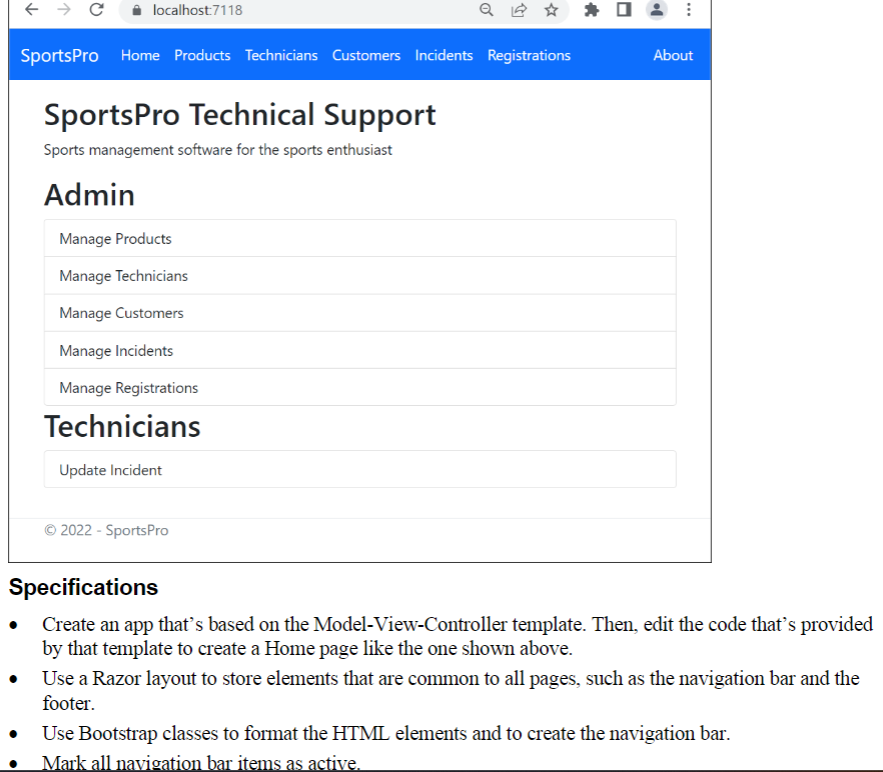Screen dimensions: 883x772
Task: Select the Technicians navigation link
Action: pos(281,55)
